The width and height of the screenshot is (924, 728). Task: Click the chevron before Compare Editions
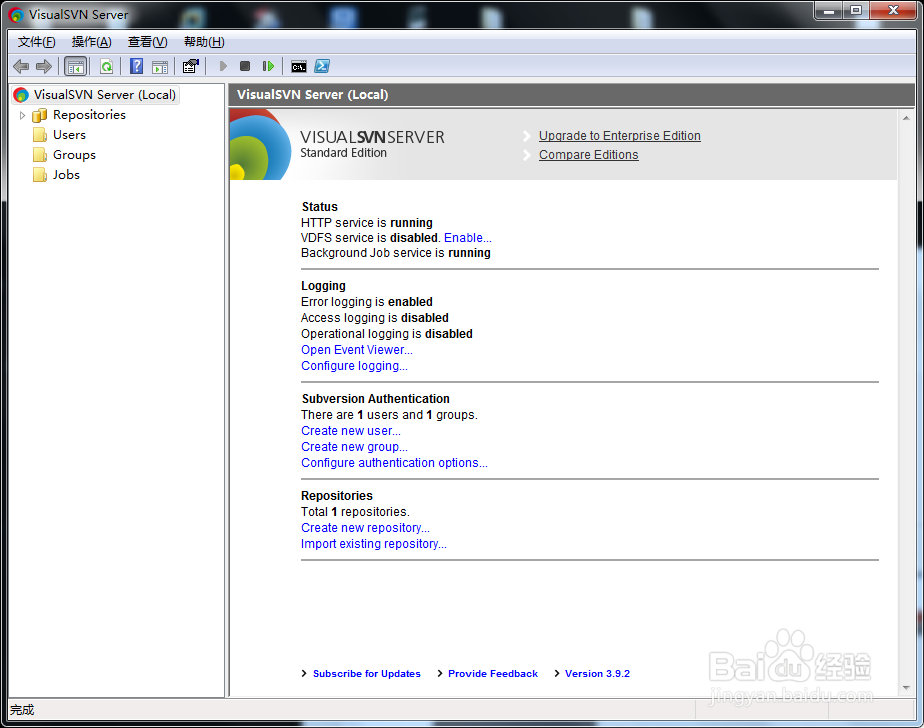(527, 155)
